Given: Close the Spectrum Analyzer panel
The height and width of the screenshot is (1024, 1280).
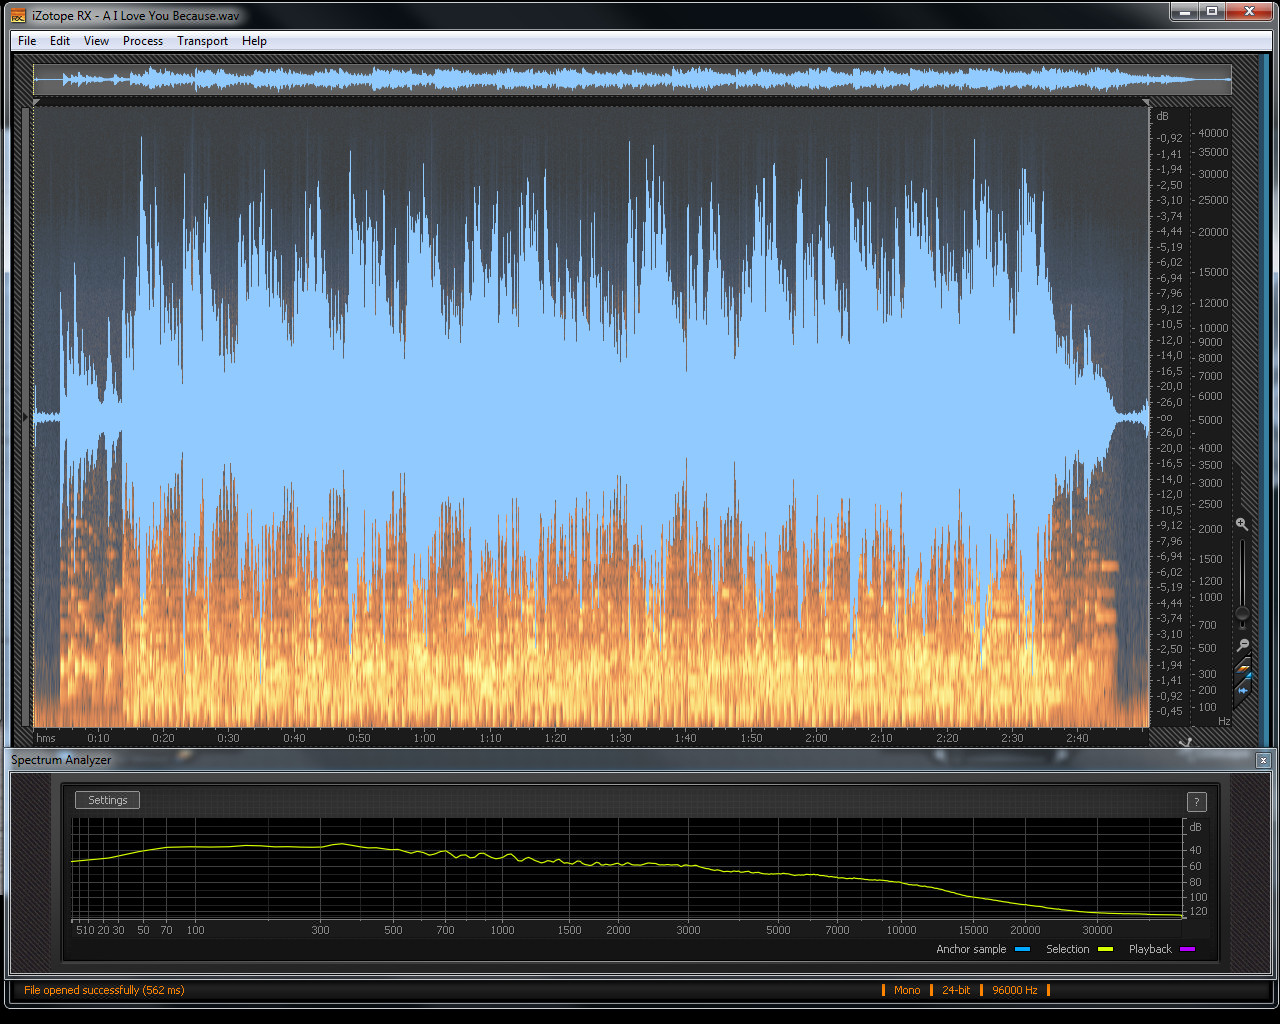Looking at the screenshot, I should [x=1263, y=761].
